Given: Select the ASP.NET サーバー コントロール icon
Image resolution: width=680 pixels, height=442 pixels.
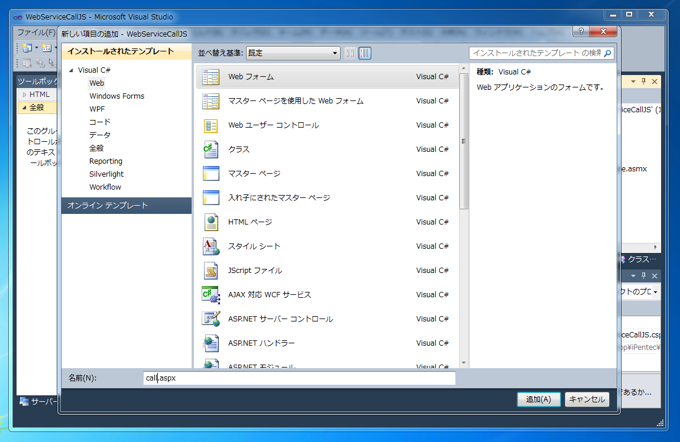Looking at the screenshot, I should point(211,319).
